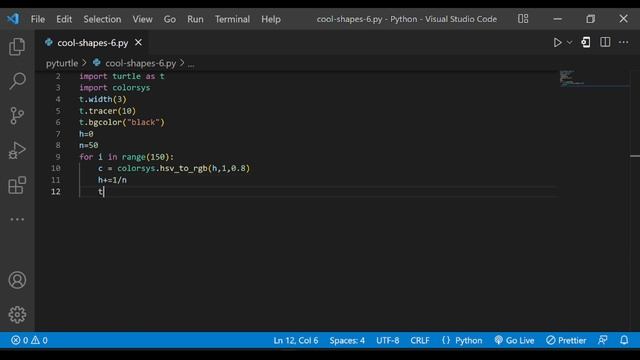Open the Accounts menu
The height and width of the screenshot is (360, 640).
point(17,280)
